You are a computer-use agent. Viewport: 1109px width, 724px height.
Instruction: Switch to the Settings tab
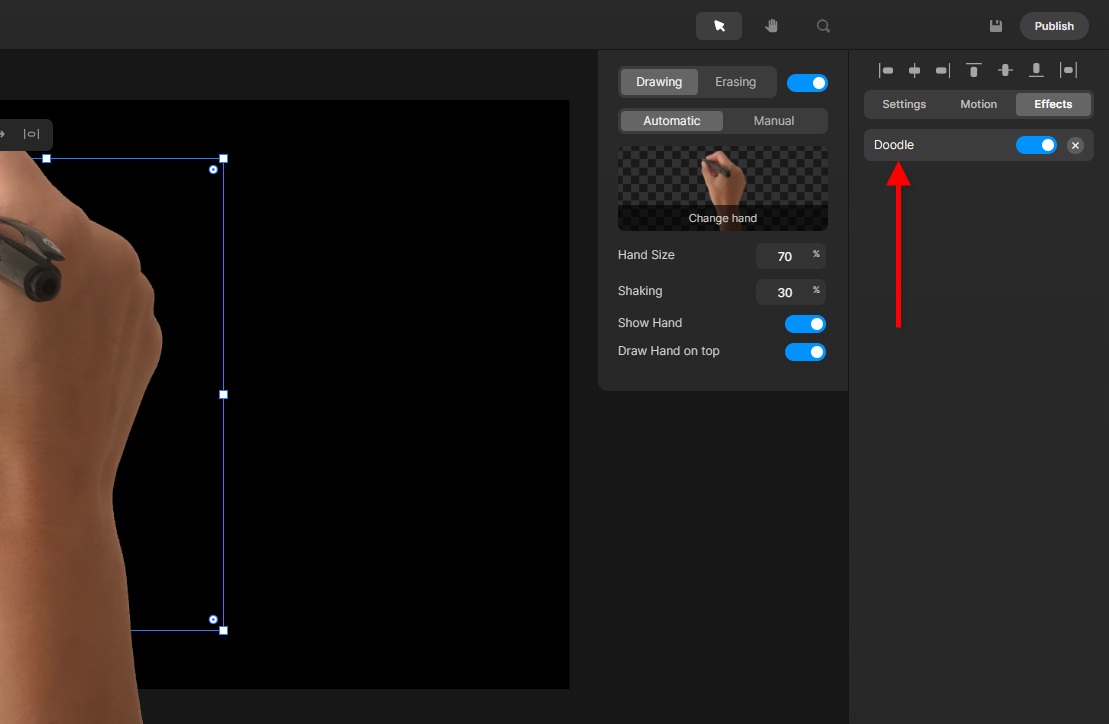(x=904, y=104)
